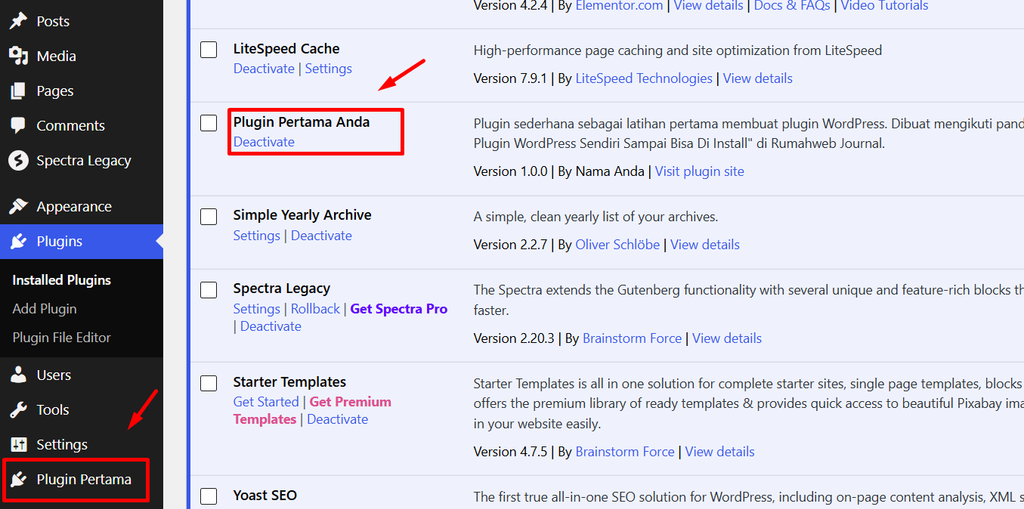Open the Visit plugin site link
The image size is (1024, 509).
(x=699, y=171)
